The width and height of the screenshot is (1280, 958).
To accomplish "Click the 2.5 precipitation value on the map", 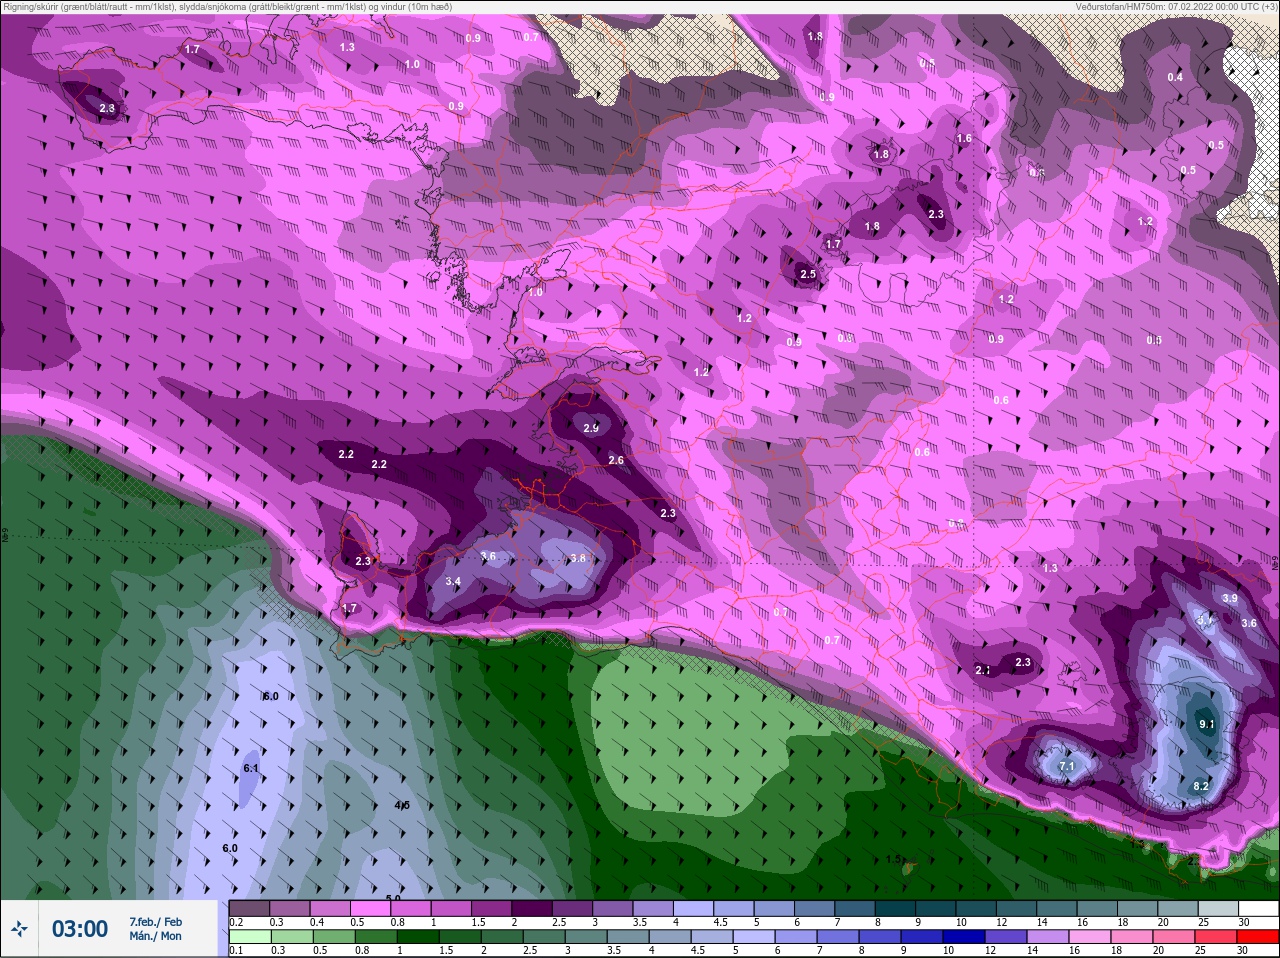I will pos(808,274).
